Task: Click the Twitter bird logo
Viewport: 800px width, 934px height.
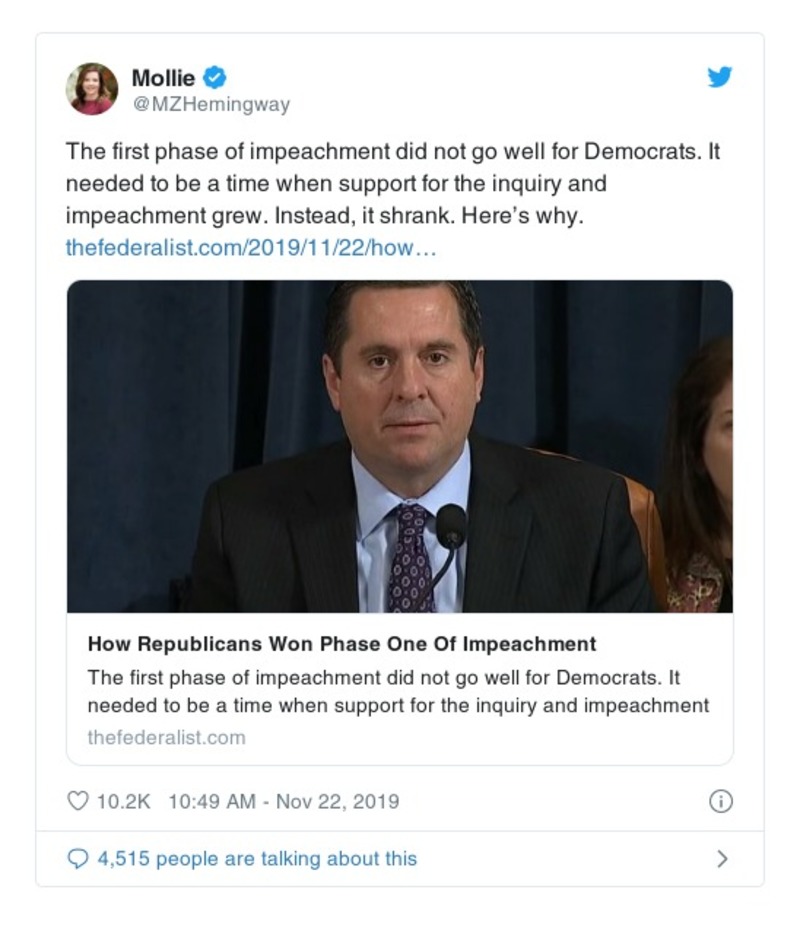Action: [x=720, y=77]
